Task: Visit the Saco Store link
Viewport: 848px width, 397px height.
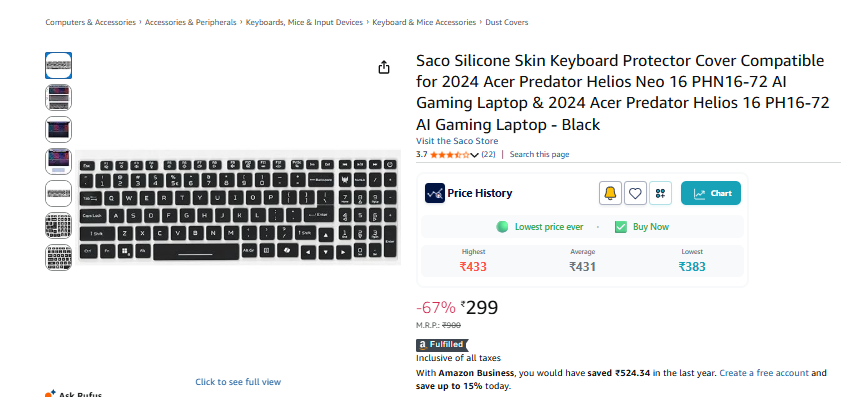Action: [457, 141]
